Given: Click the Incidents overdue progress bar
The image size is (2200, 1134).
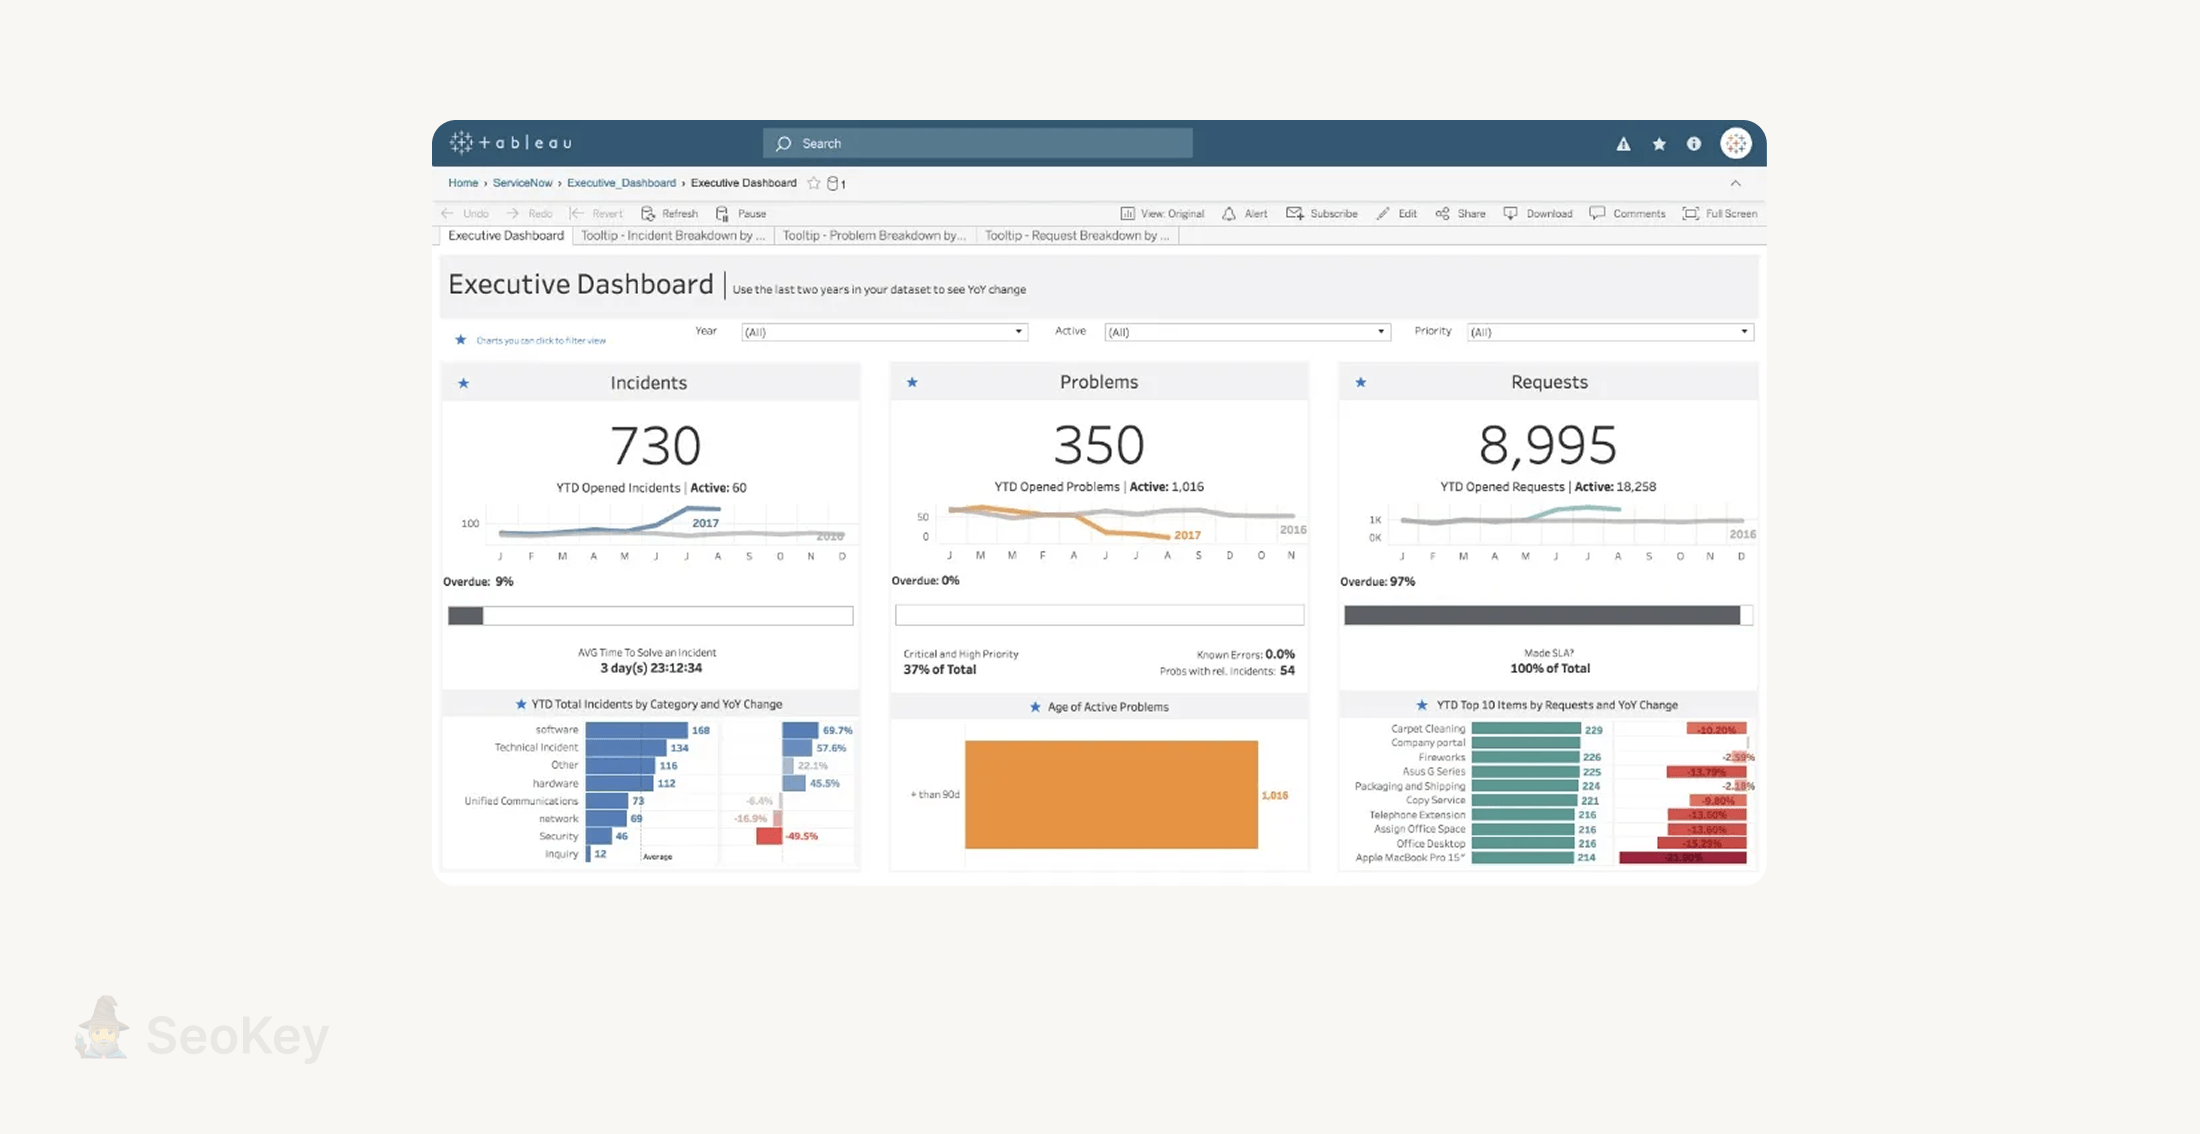Looking at the screenshot, I should tap(650, 616).
